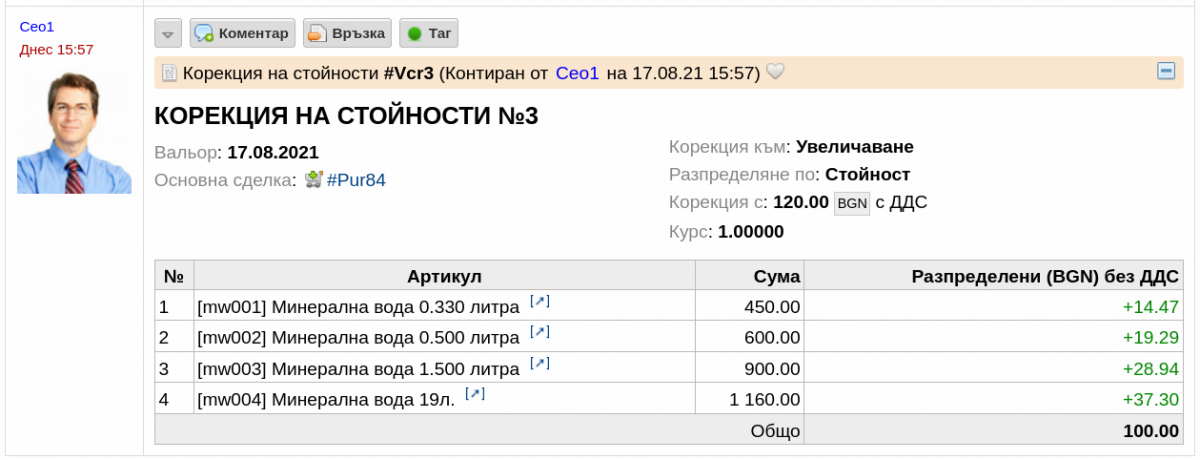This screenshot has height=460, width=1200.
Task: Open external link icon for mw003
Action: 541,363
